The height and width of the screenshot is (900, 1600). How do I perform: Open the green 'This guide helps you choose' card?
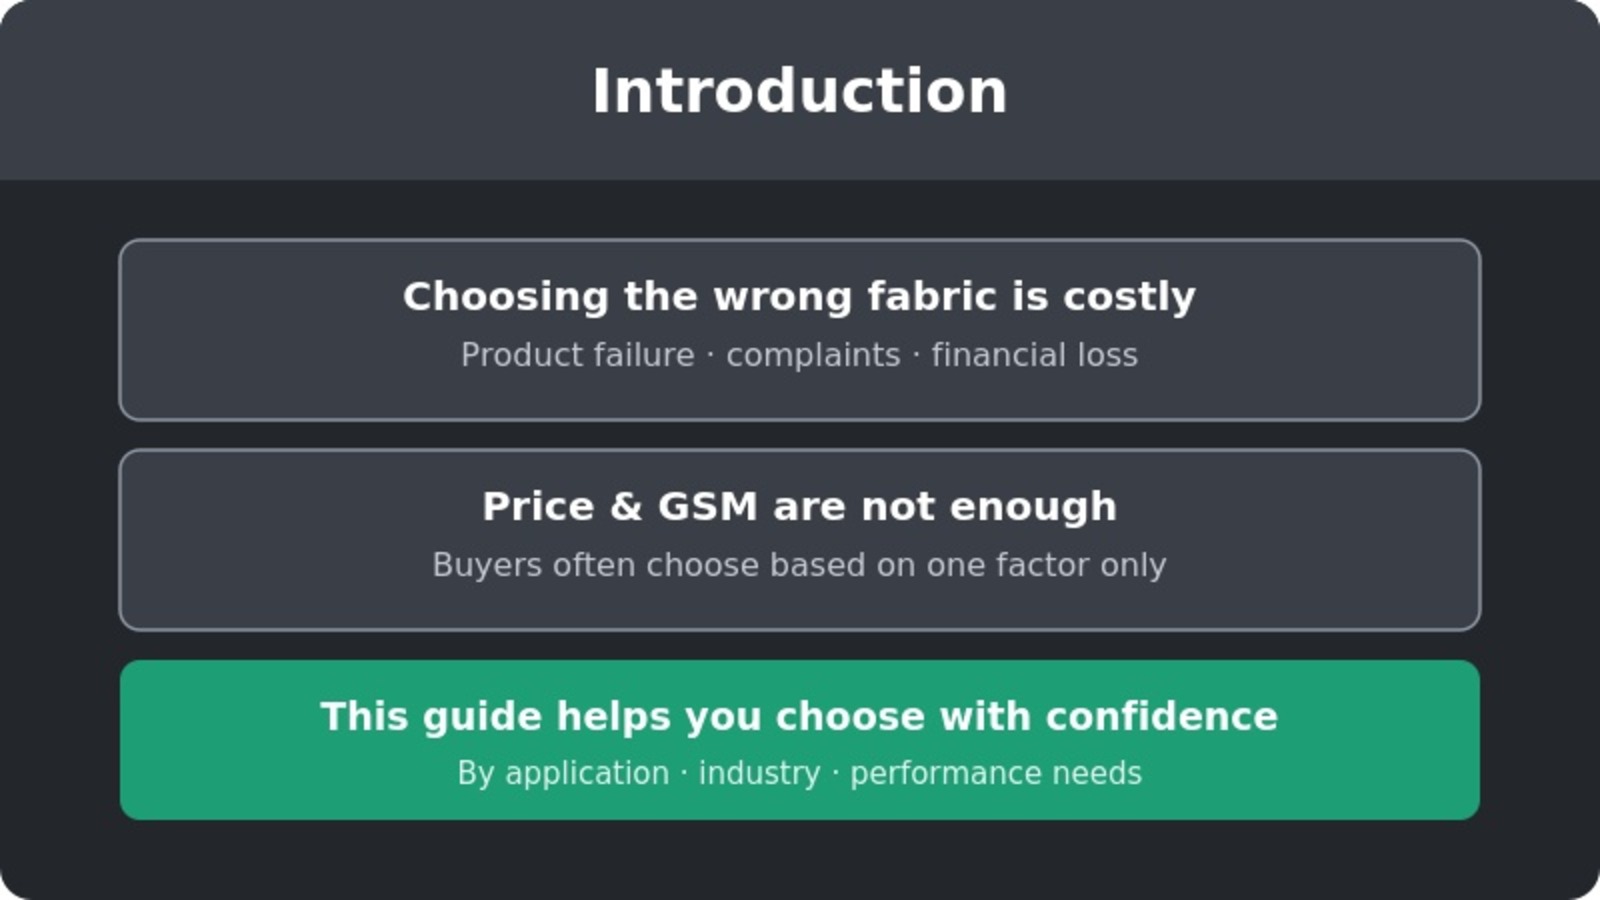tap(800, 740)
